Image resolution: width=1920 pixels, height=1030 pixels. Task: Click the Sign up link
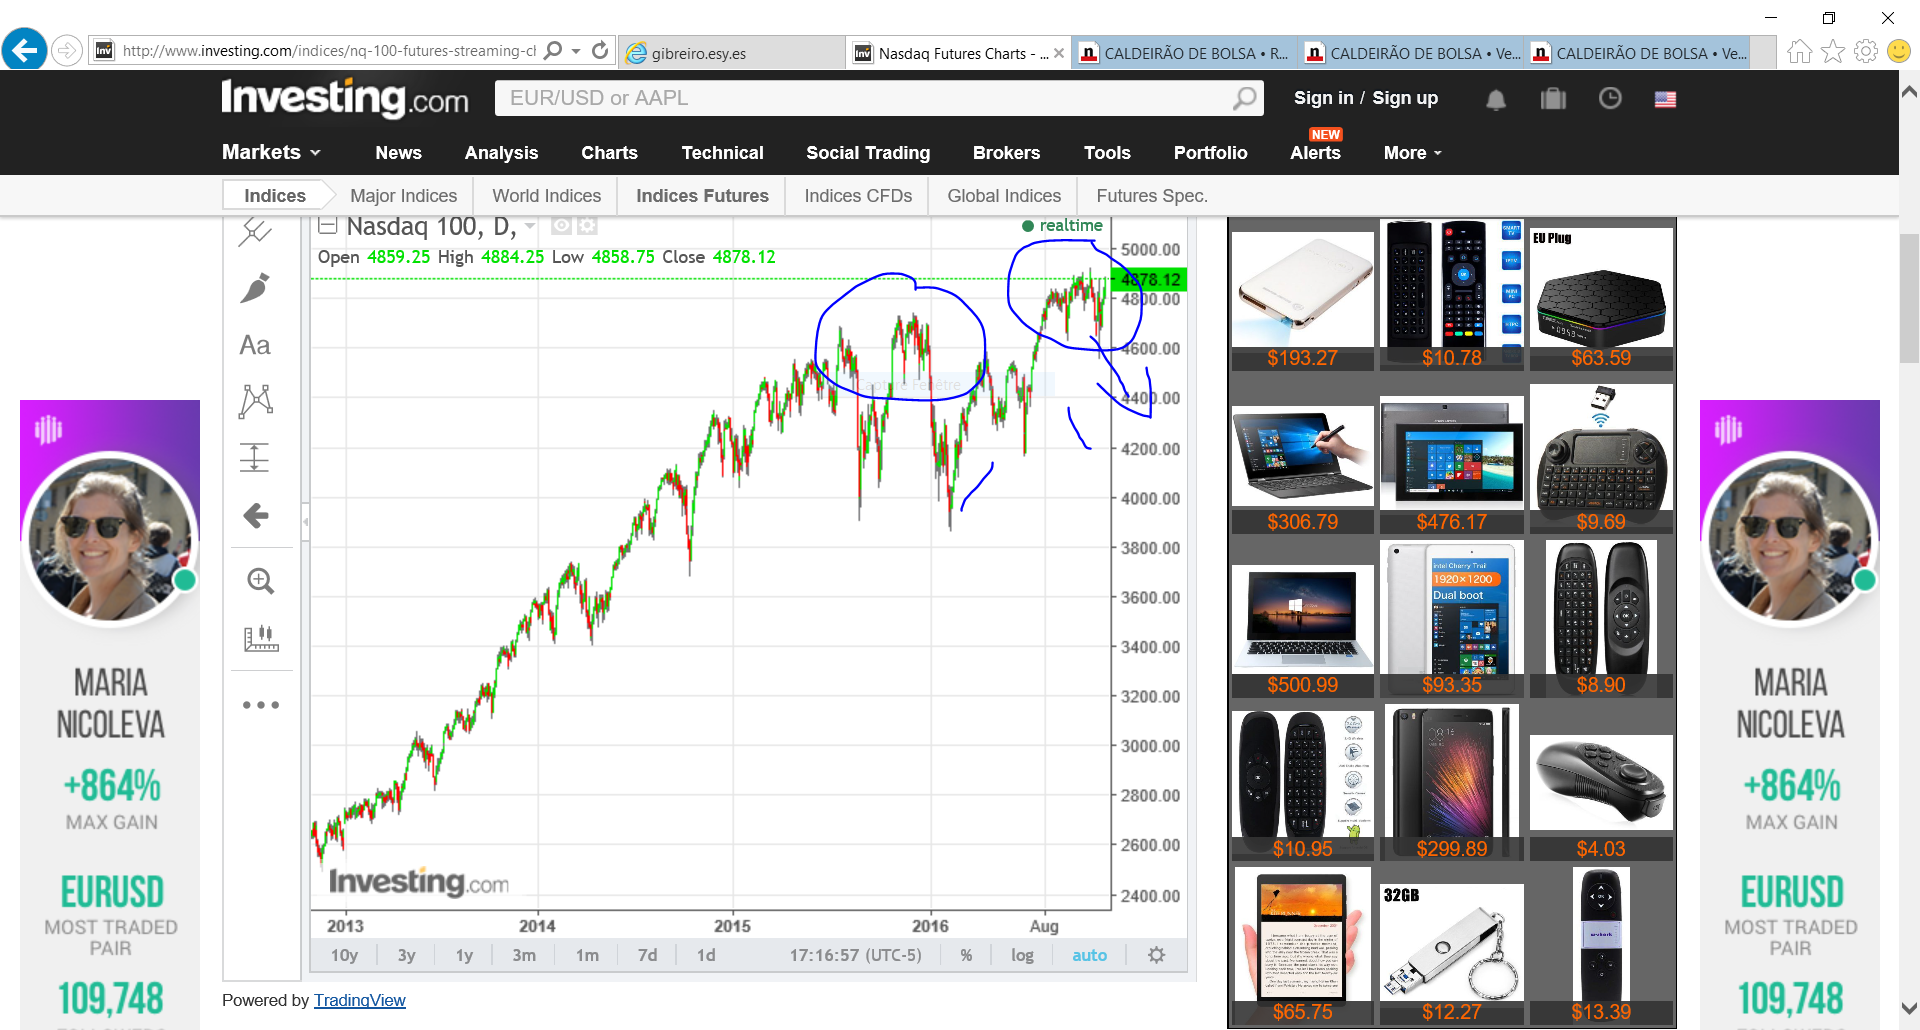pos(1405,98)
